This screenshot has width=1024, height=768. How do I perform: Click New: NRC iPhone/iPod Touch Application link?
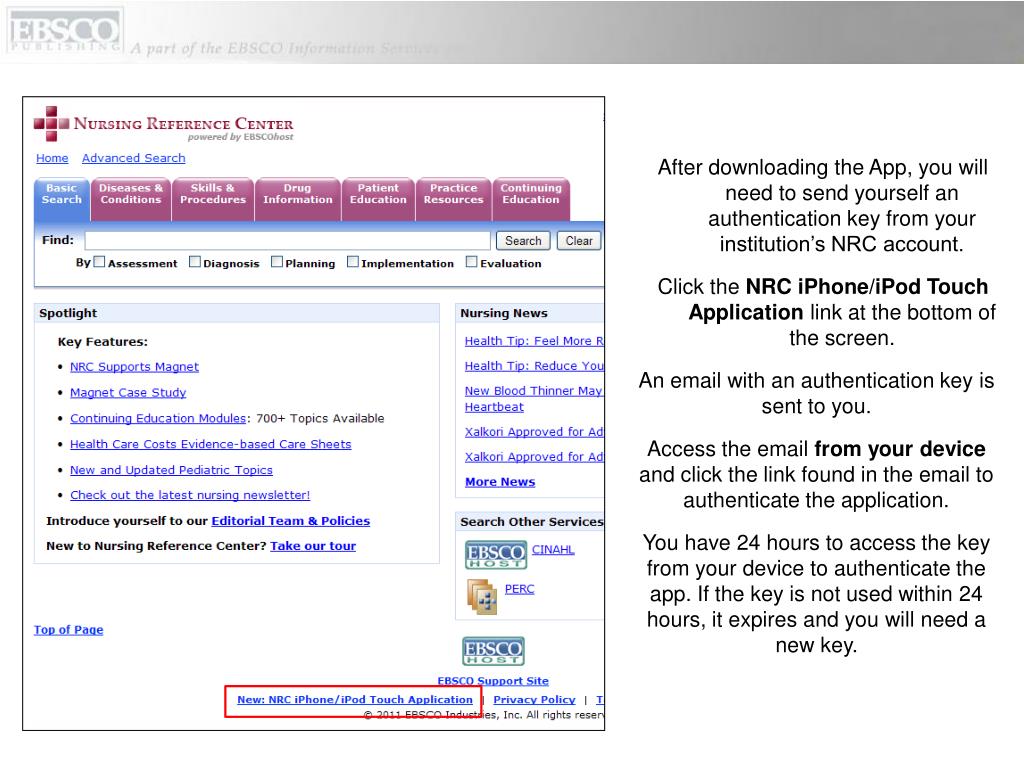click(355, 699)
